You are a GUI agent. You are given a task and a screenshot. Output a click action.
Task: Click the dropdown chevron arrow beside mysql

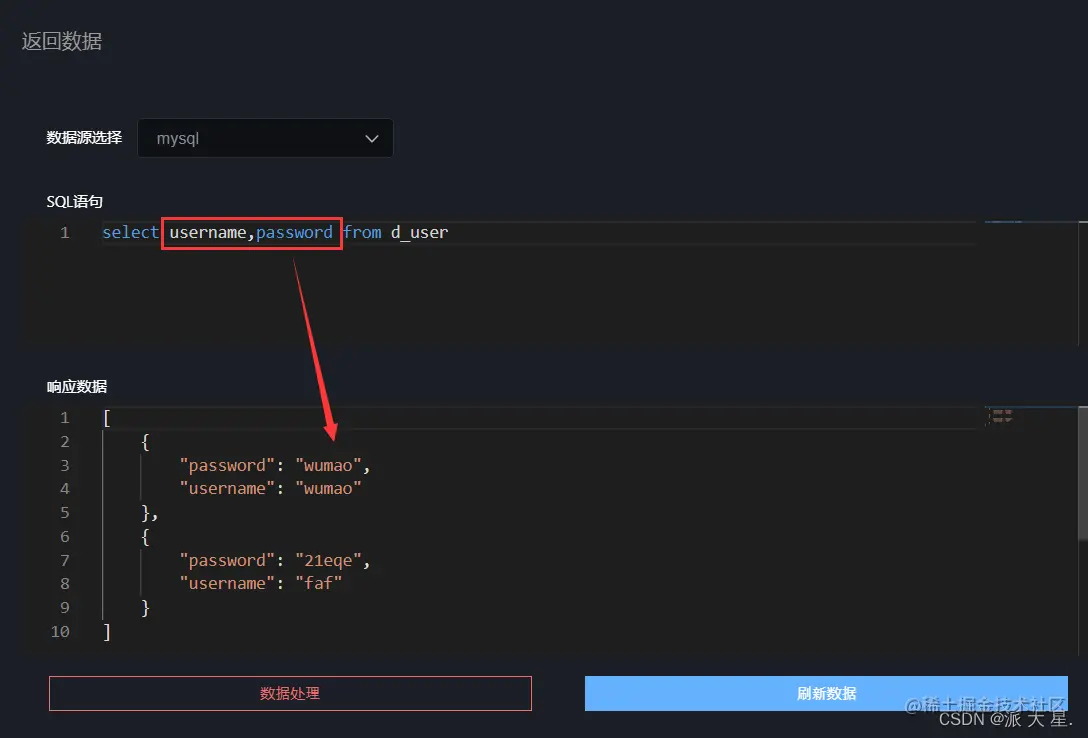coord(372,139)
